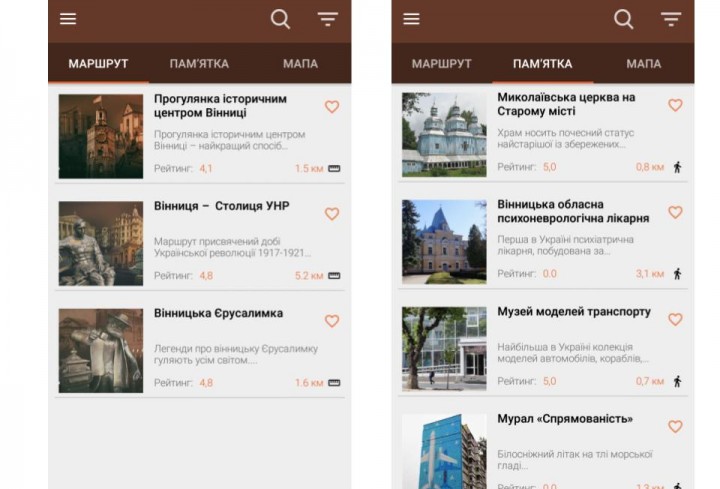Click description Найбільша в Україні колекція
This screenshot has height=489, width=720.
[573, 353]
